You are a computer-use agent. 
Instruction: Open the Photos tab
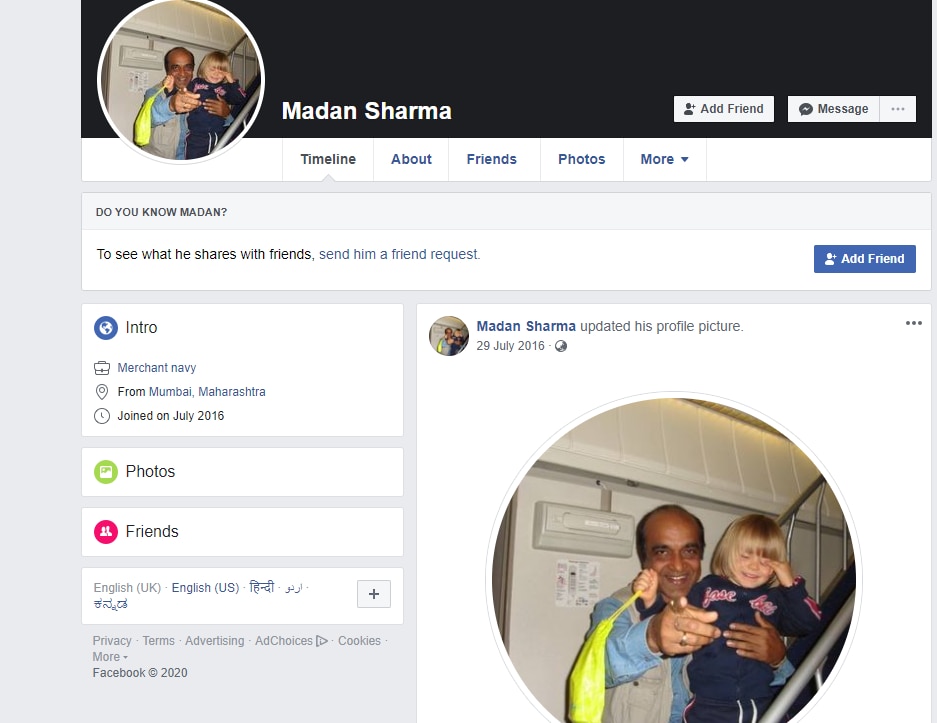(x=581, y=160)
